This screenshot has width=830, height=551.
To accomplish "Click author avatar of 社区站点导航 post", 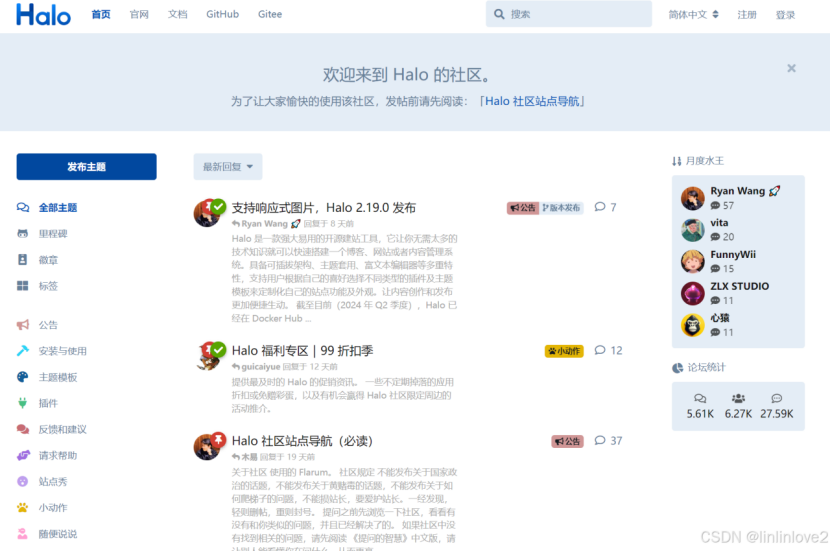I will coord(206,447).
